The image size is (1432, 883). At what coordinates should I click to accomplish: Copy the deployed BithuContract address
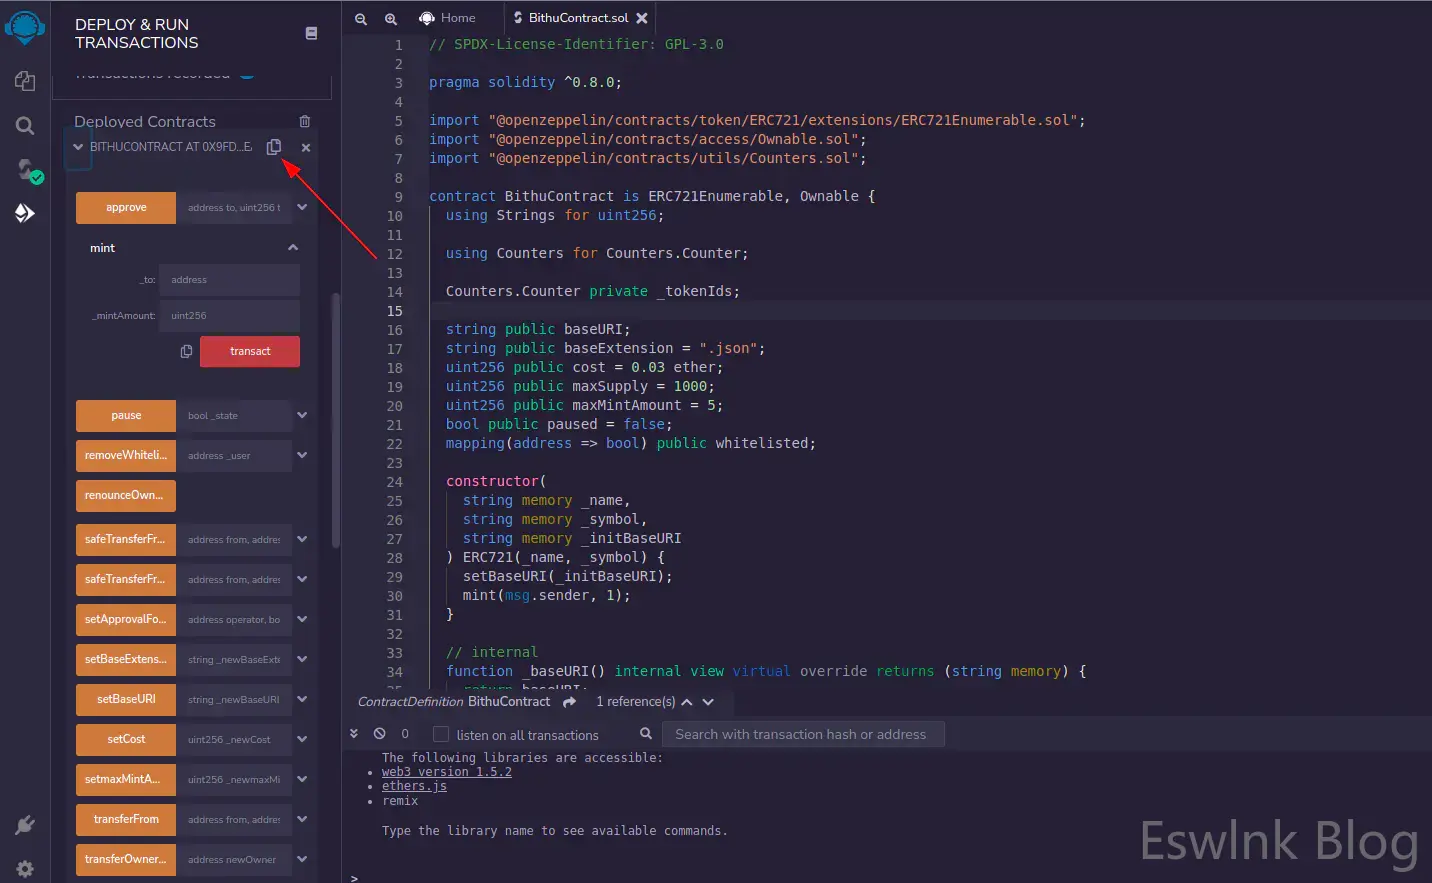[x=274, y=147]
